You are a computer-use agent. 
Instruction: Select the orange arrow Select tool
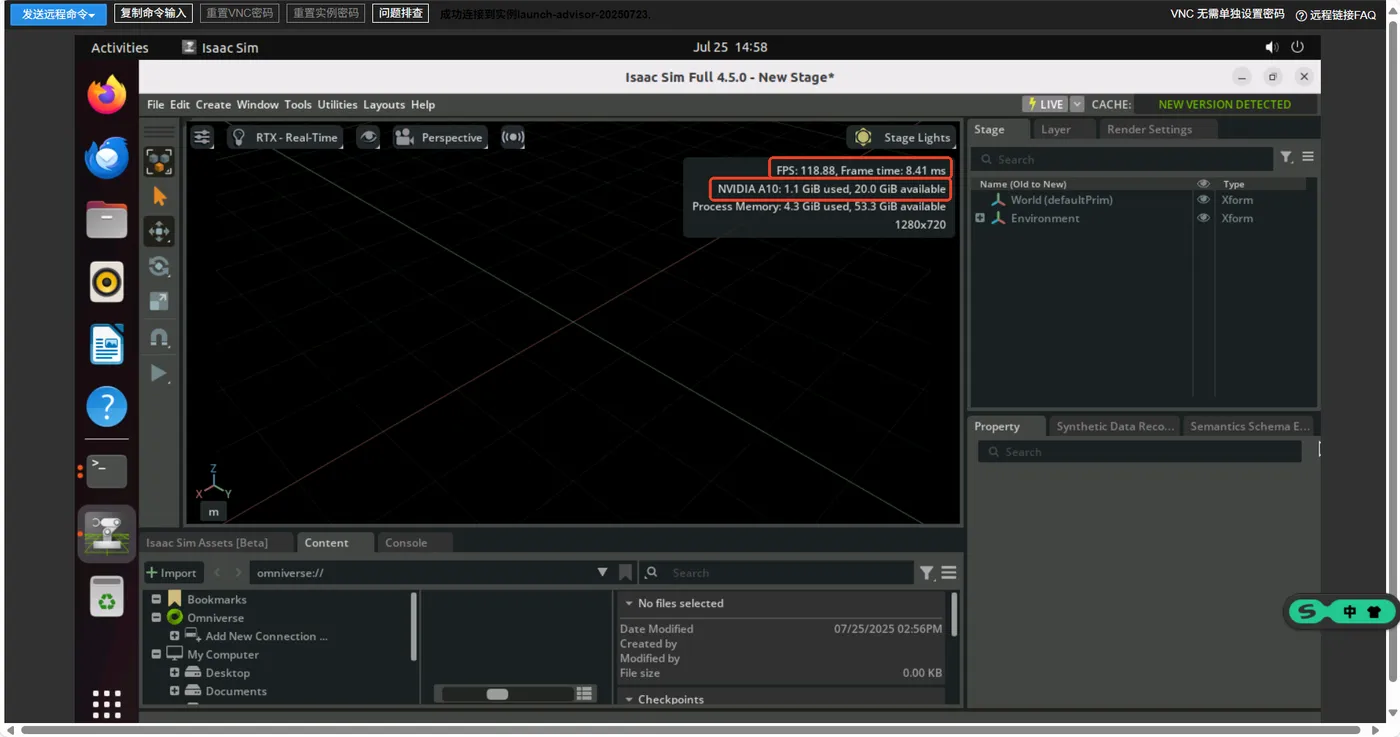[159, 197]
